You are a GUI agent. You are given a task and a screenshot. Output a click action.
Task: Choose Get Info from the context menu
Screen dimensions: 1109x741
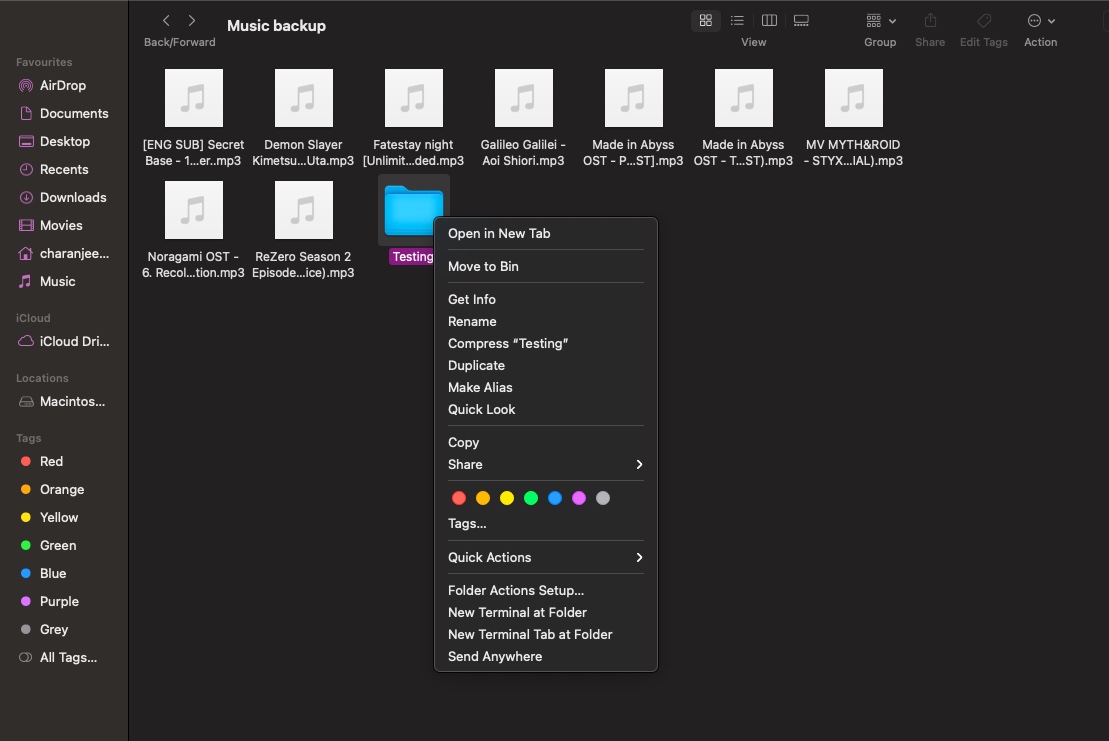(471, 299)
